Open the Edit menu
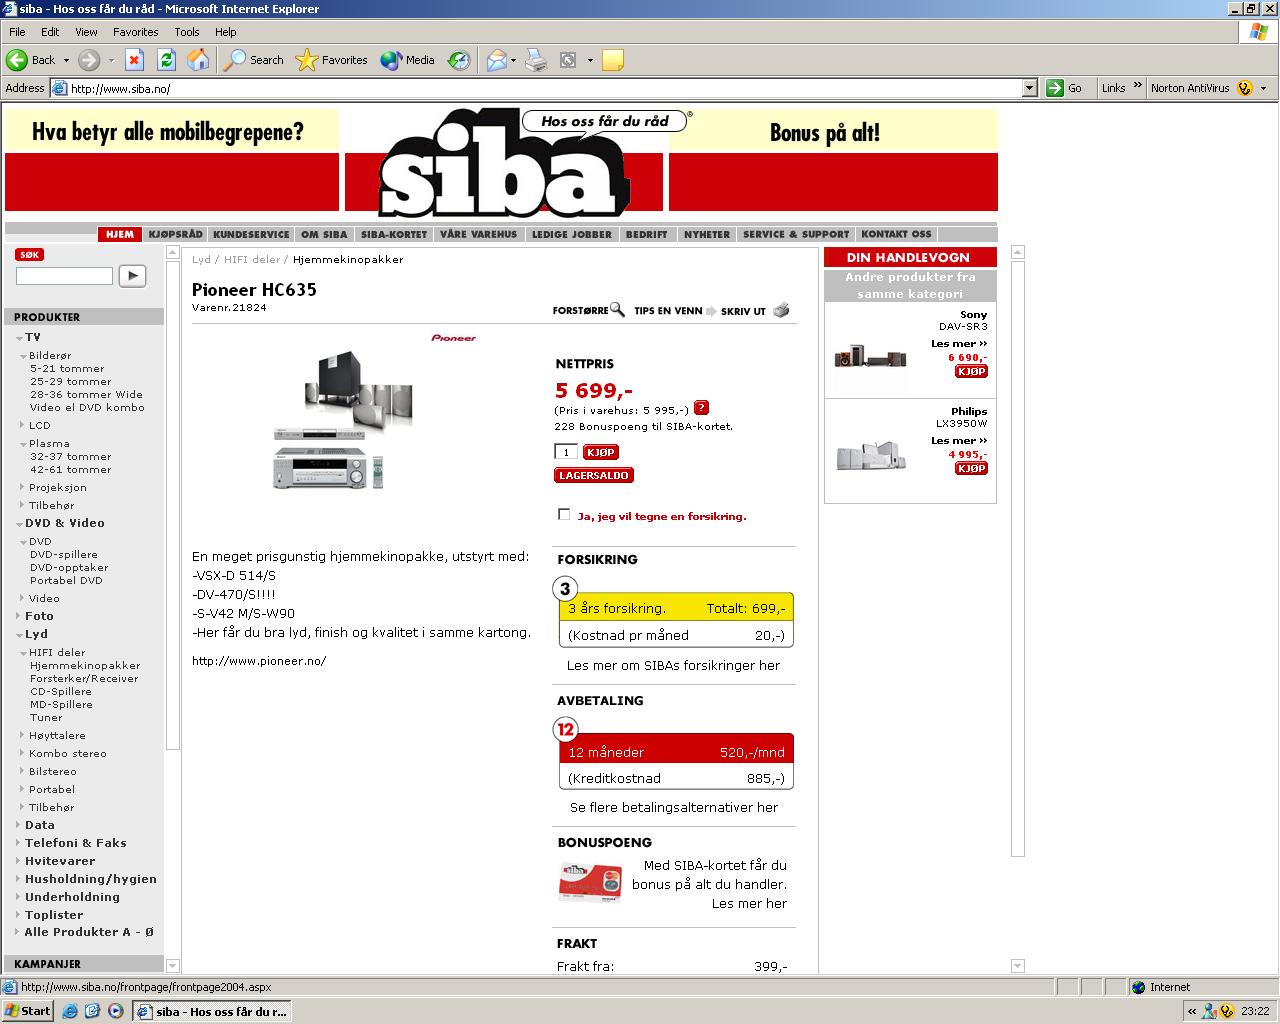Screen dimensions: 1280x1024 click(x=50, y=32)
